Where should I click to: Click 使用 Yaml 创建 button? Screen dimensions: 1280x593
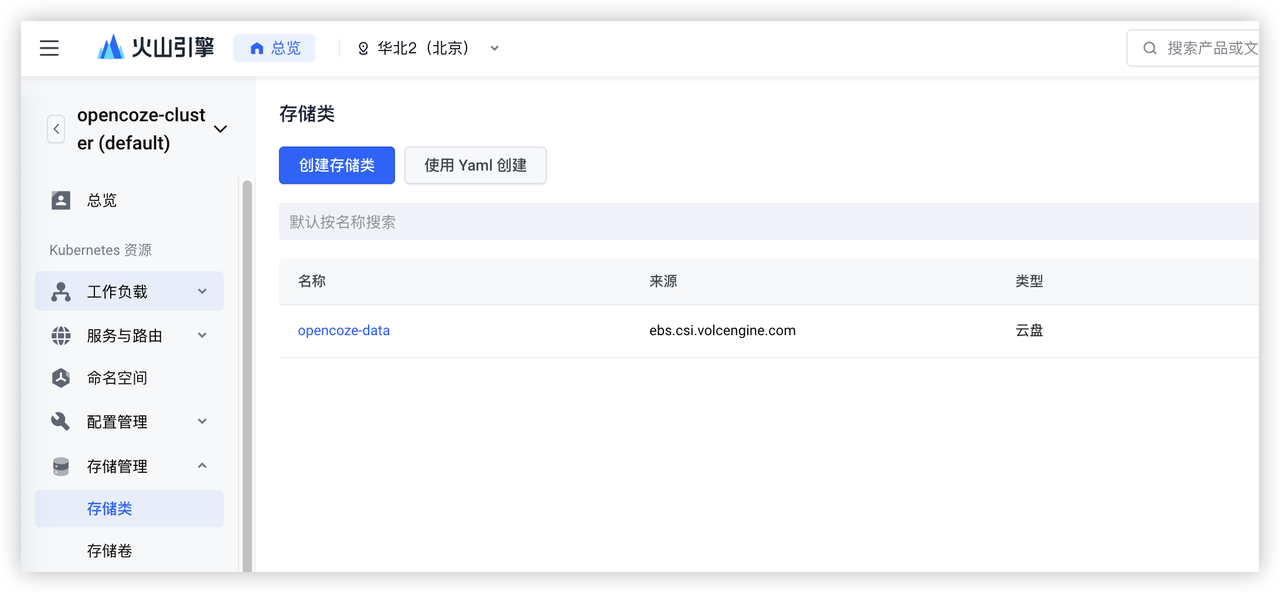(x=475, y=165)
